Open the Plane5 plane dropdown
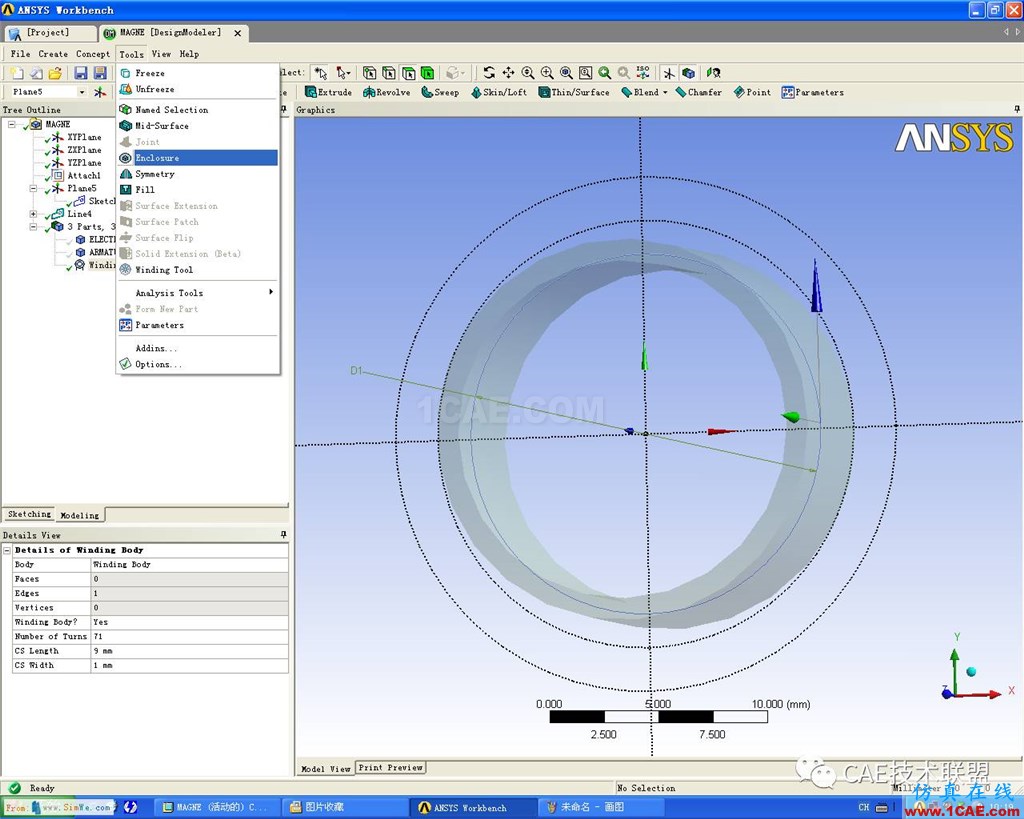1024x819 pixels. point(82,92)
